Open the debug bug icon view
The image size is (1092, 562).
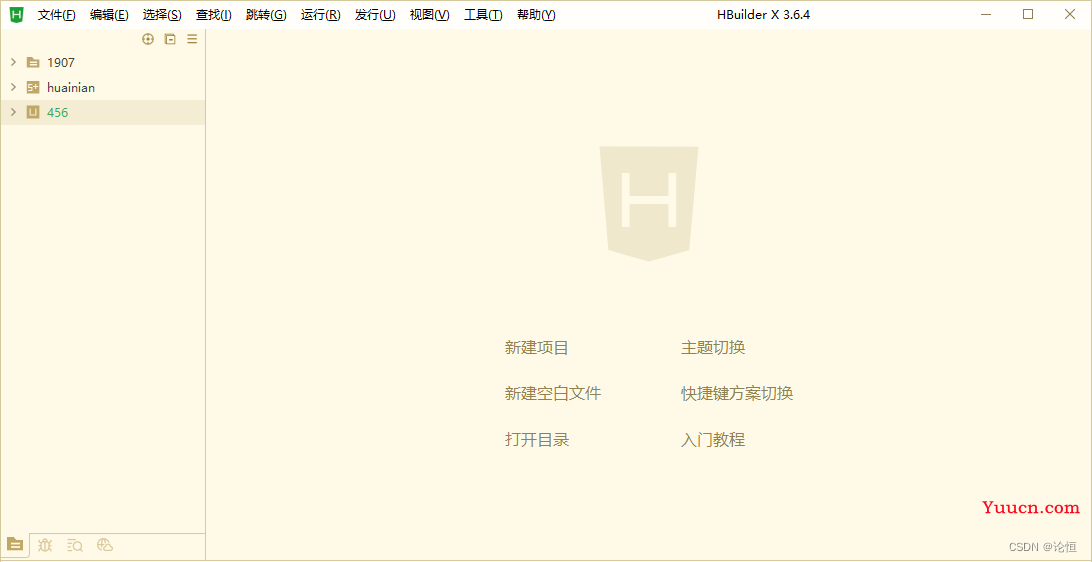click(45, 545)
